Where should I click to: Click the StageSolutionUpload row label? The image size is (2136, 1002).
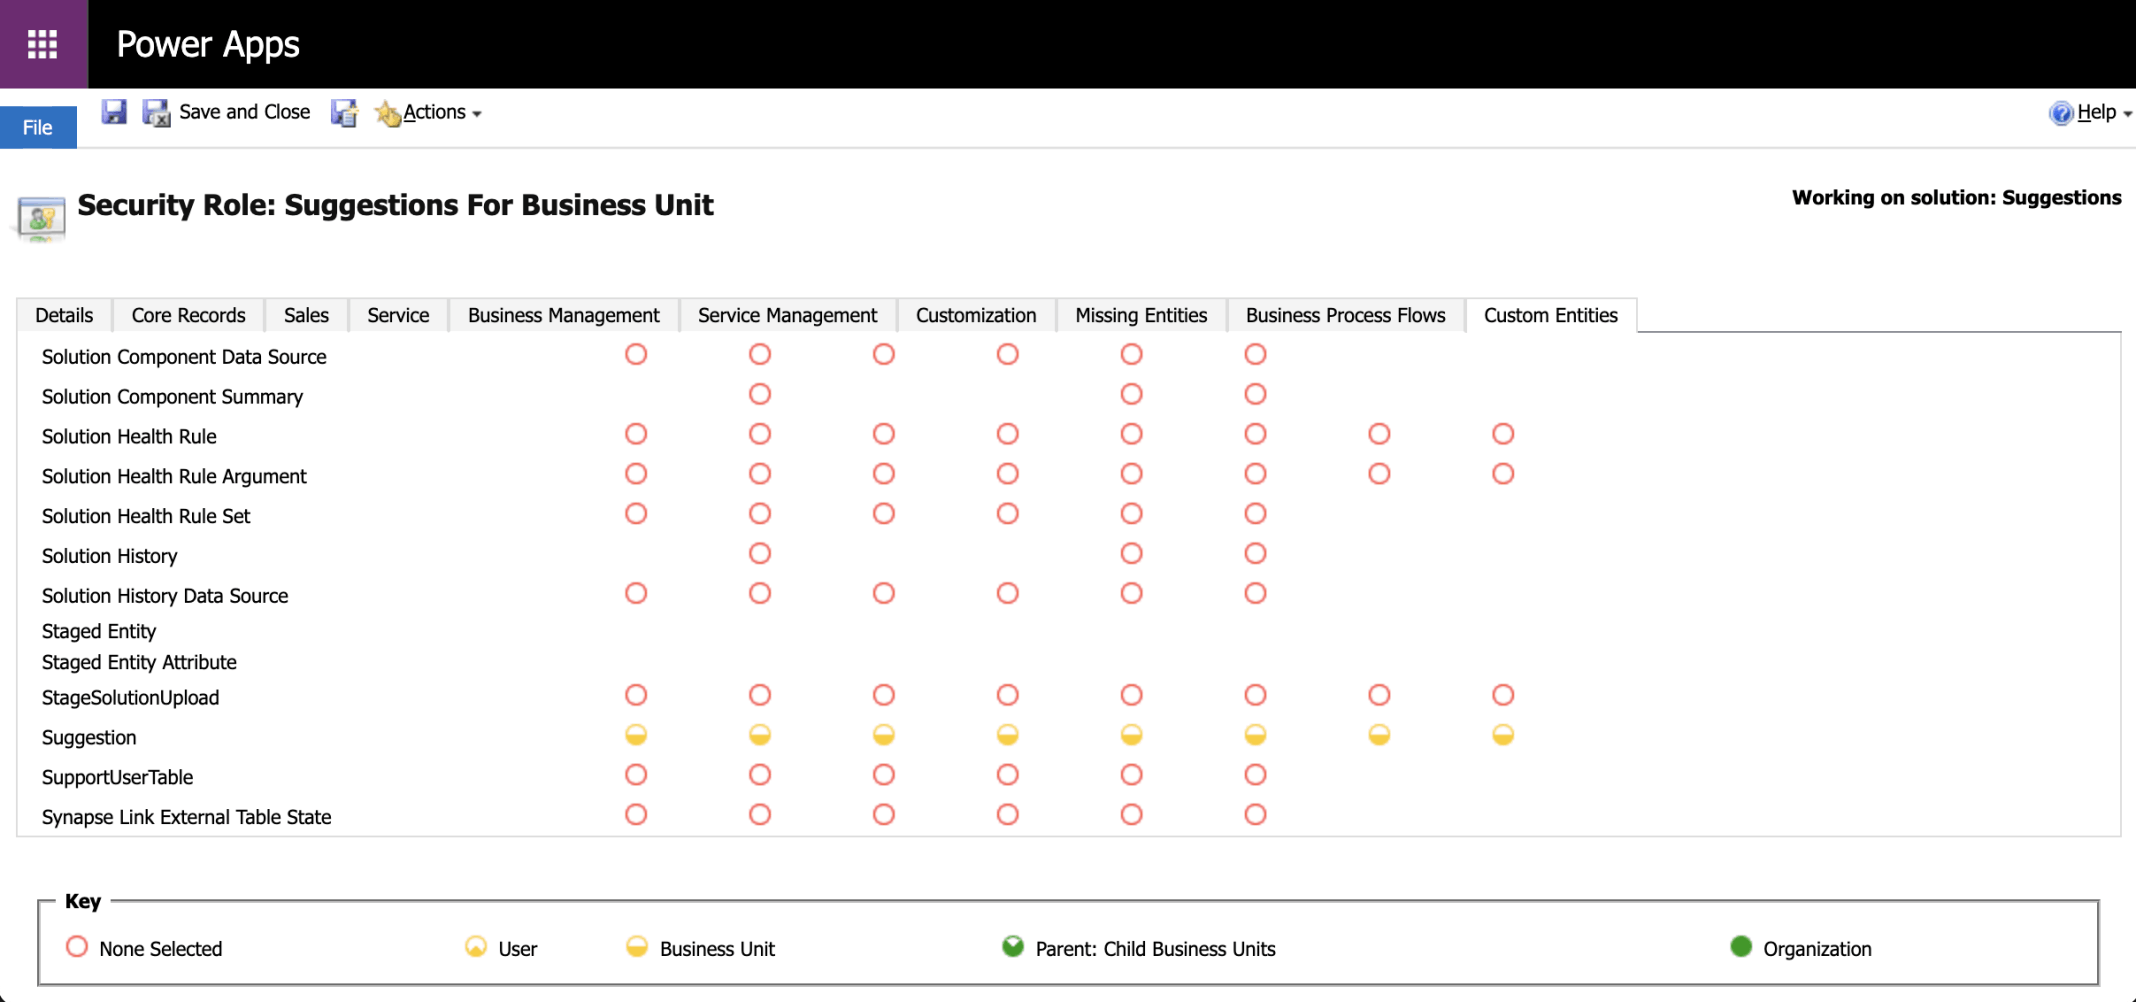[130, 698]
